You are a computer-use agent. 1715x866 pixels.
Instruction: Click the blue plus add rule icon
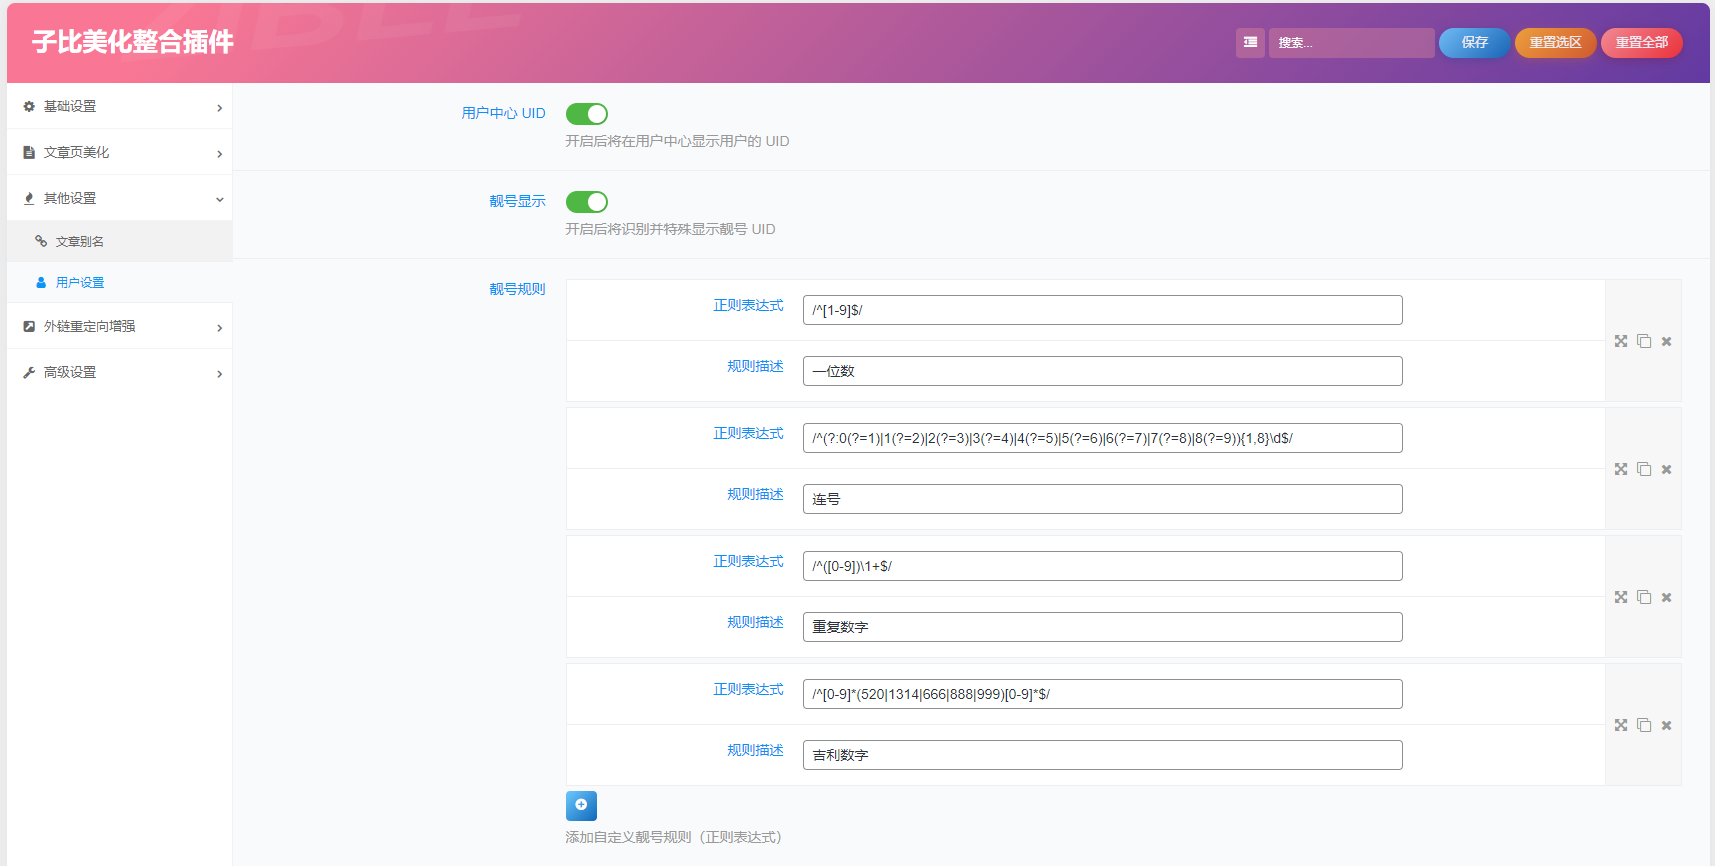point(581,805)
